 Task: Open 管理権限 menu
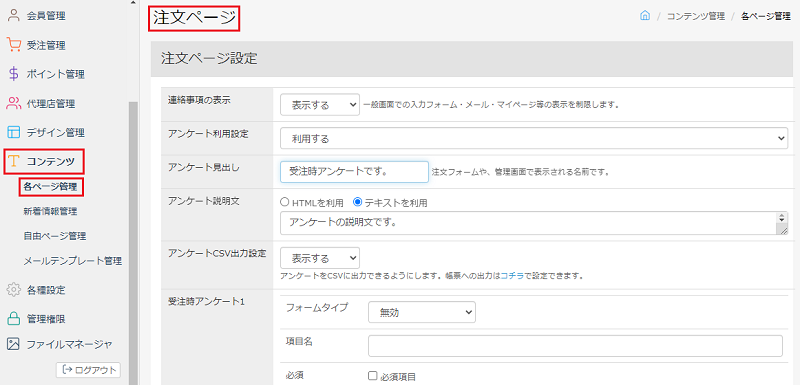click(46, 319)
